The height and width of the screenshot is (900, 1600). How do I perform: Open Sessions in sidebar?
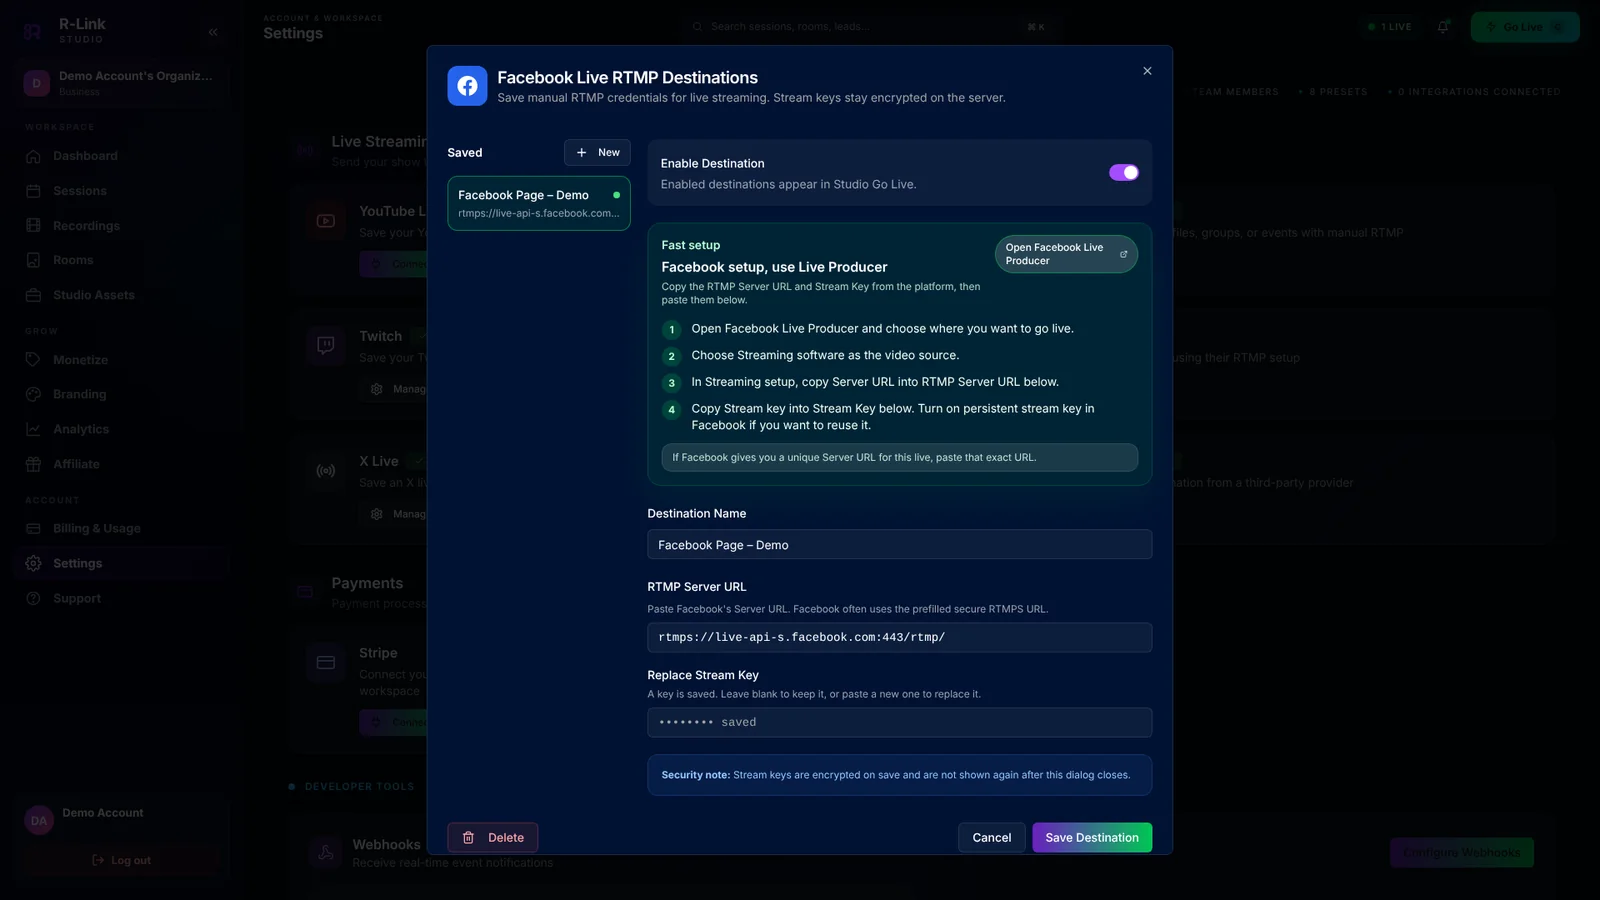point(122,191)
